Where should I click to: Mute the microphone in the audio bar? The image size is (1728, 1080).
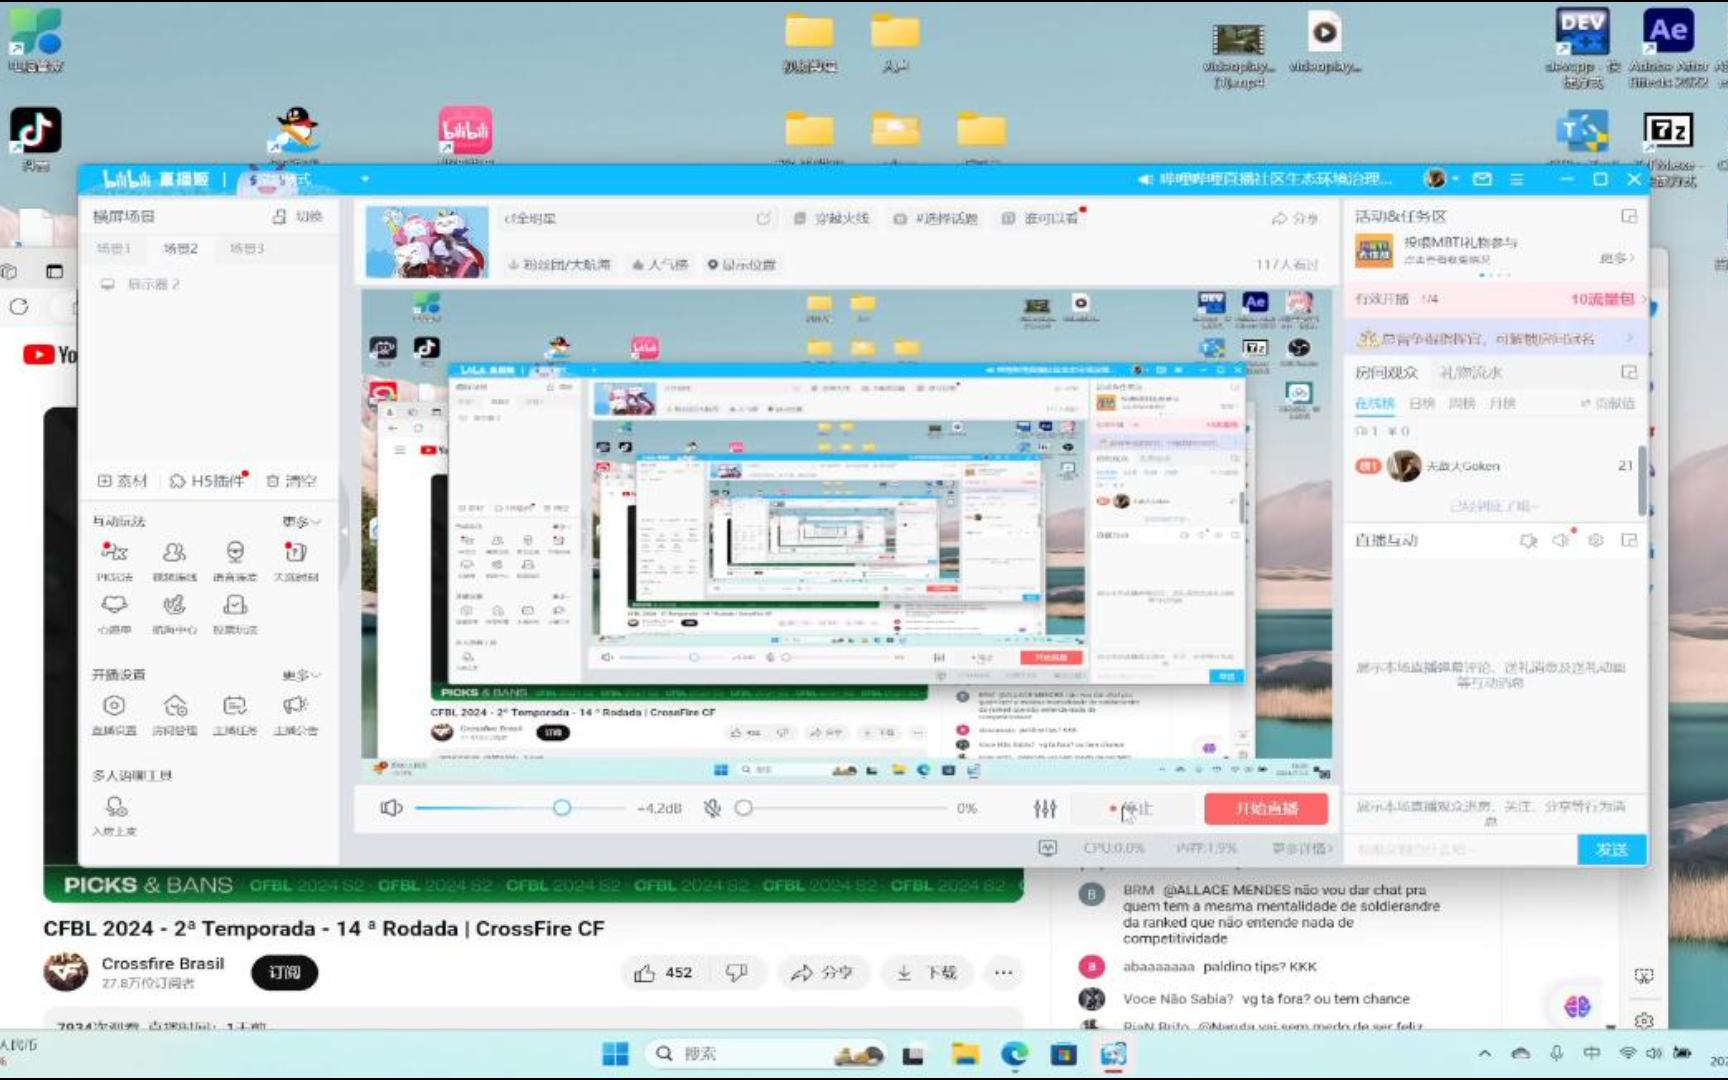pyautogui.click(x=712, y=808)
